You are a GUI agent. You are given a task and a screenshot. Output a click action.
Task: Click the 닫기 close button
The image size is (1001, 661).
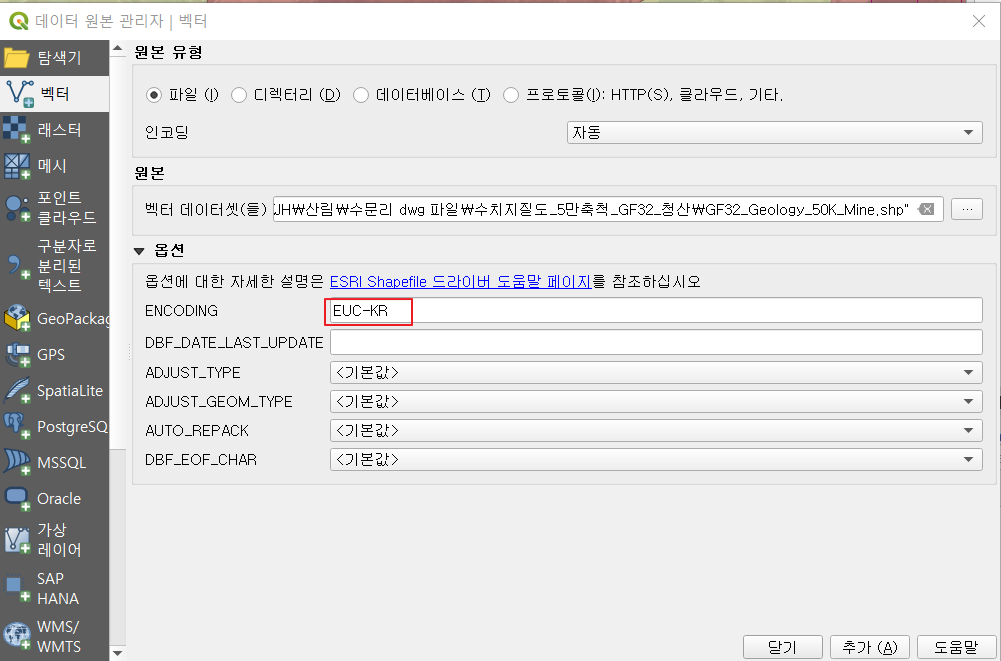pos(782,647)
